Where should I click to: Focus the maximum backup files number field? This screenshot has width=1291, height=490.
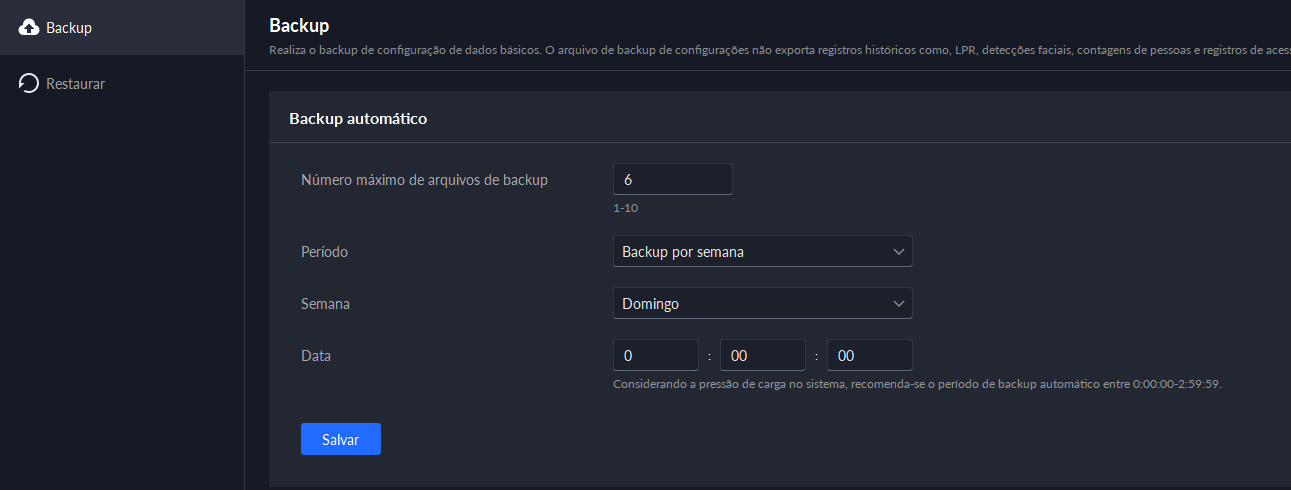[x=672, y=179]
